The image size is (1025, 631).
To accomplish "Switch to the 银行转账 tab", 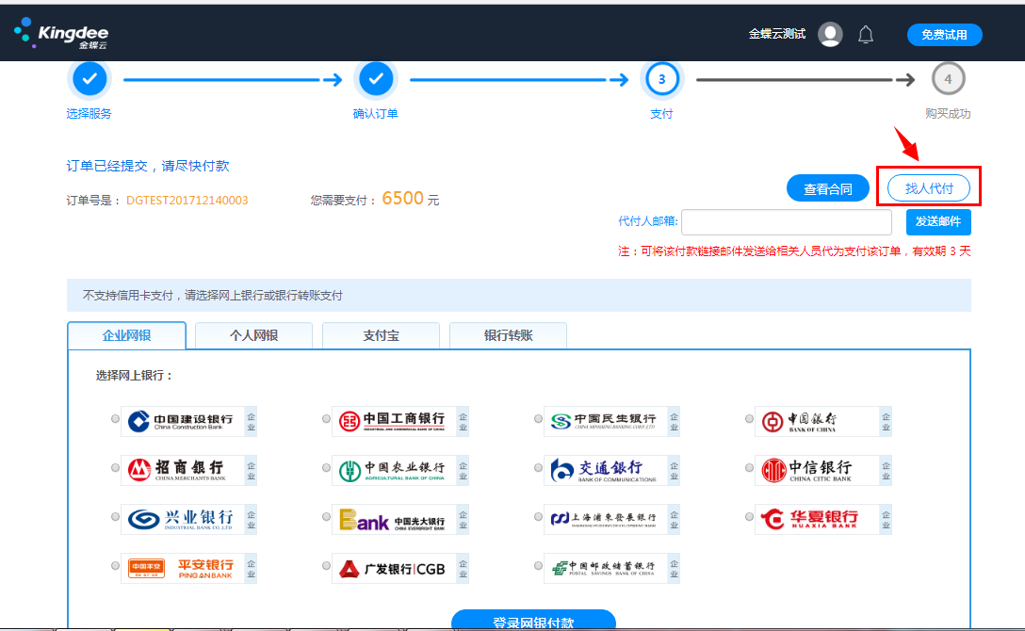I will (x=508, y=335).
